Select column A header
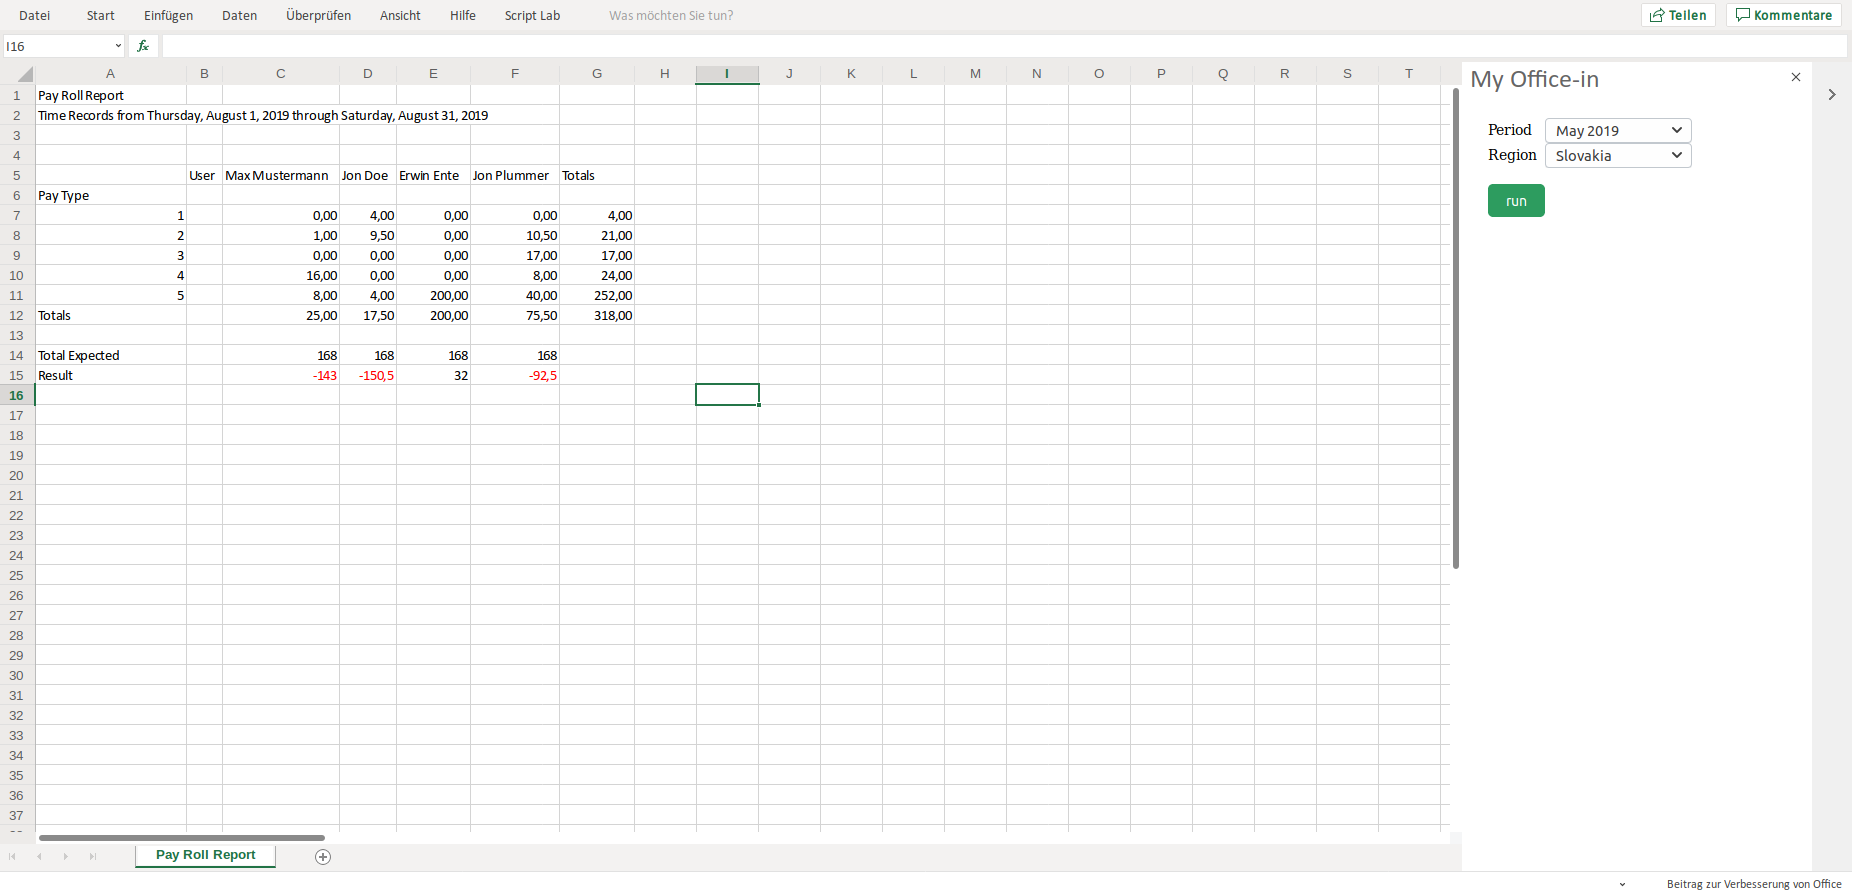Image resolution: width=1852 pixels, height=894 pixels. 111,74
